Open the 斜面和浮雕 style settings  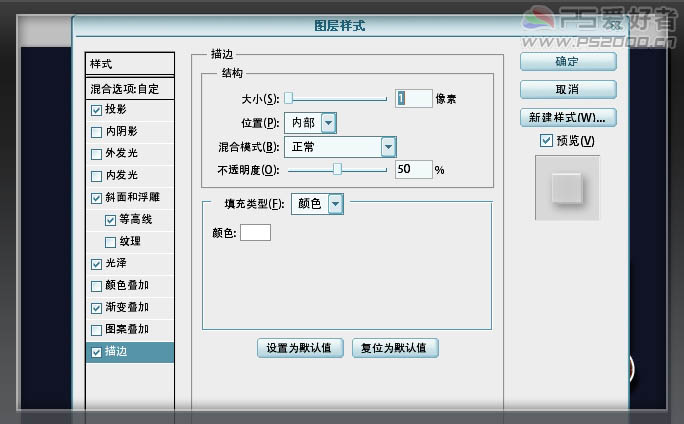click(x=133, y=198)
